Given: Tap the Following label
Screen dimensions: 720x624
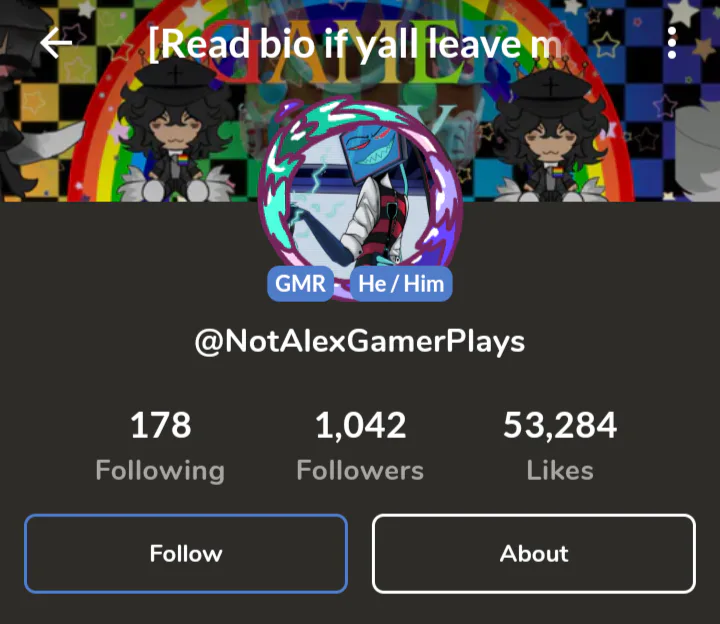Looking at the screenshot, I should pos(160,471).
